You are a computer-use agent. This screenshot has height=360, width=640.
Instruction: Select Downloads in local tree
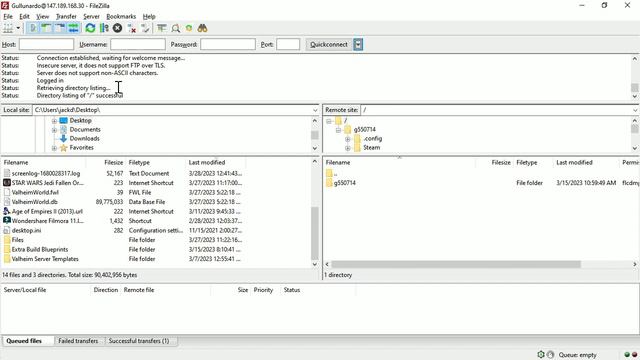84,138
